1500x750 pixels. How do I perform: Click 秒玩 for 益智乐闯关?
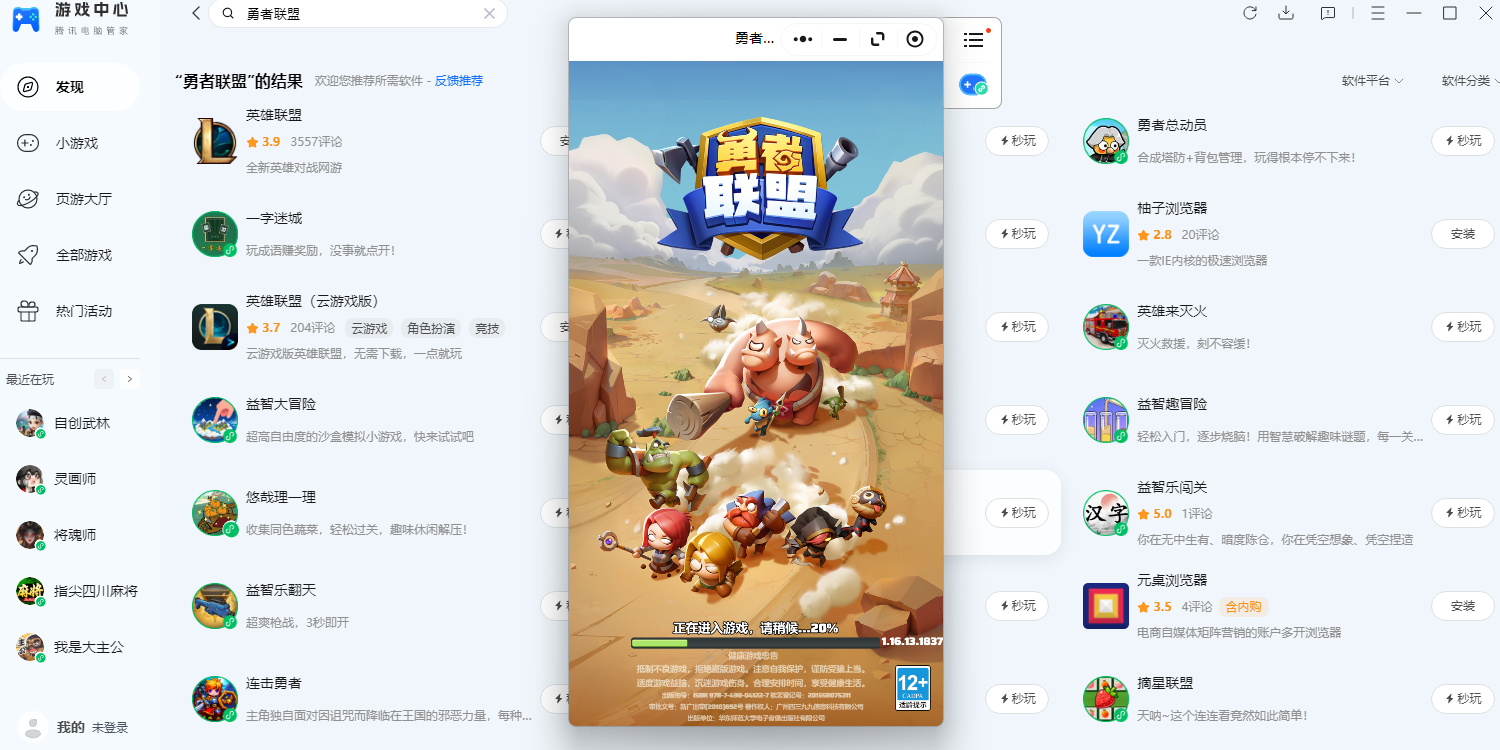click(x=1463, y=513)
